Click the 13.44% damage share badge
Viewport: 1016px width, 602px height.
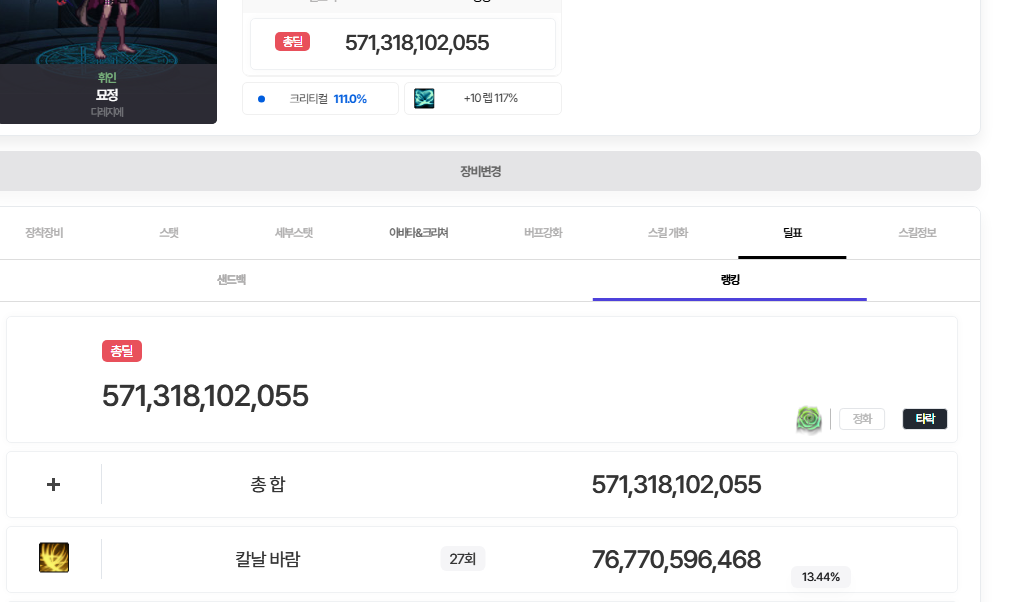820,577
